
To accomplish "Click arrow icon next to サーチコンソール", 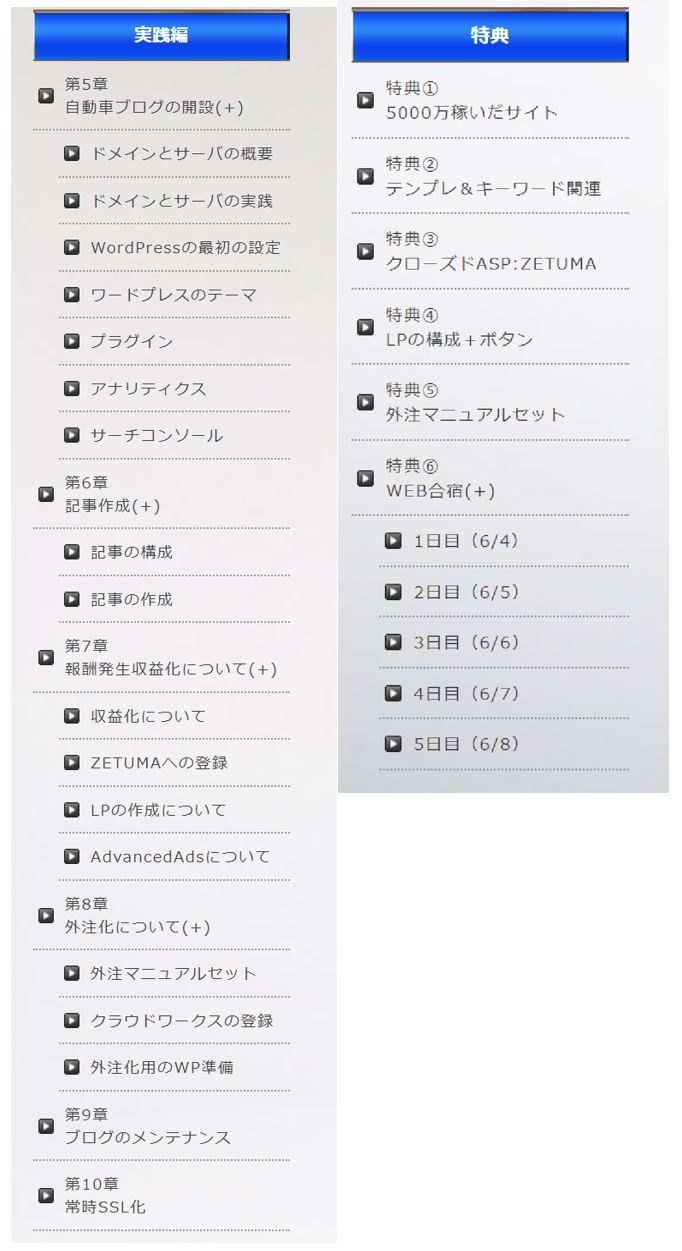I will [72, 435].
